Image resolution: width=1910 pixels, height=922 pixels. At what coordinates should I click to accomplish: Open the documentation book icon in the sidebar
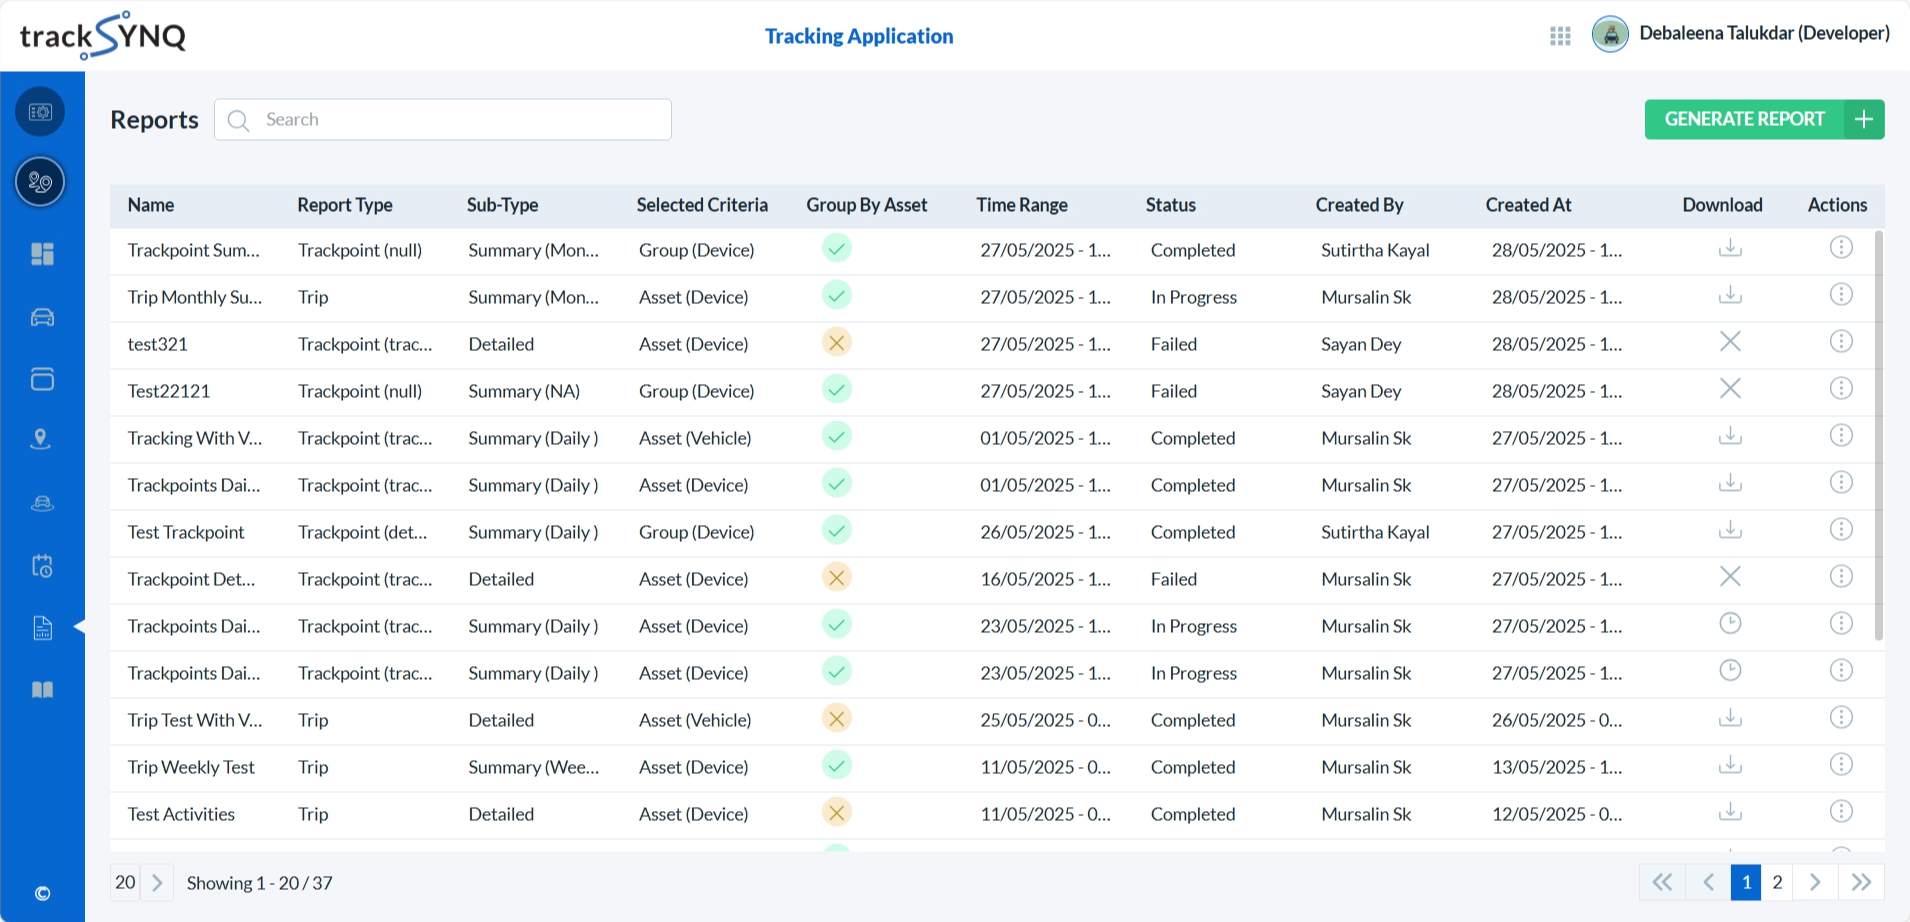pos(41,689)
